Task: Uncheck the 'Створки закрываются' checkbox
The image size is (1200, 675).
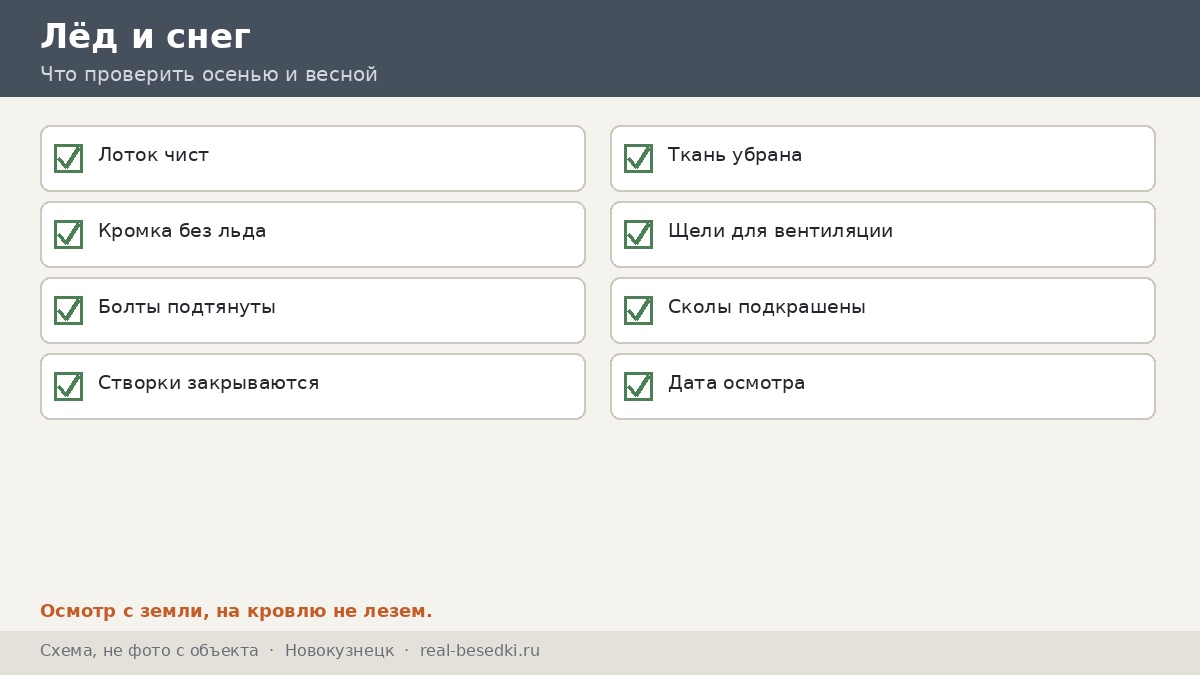Action: (x=68, y=386)
